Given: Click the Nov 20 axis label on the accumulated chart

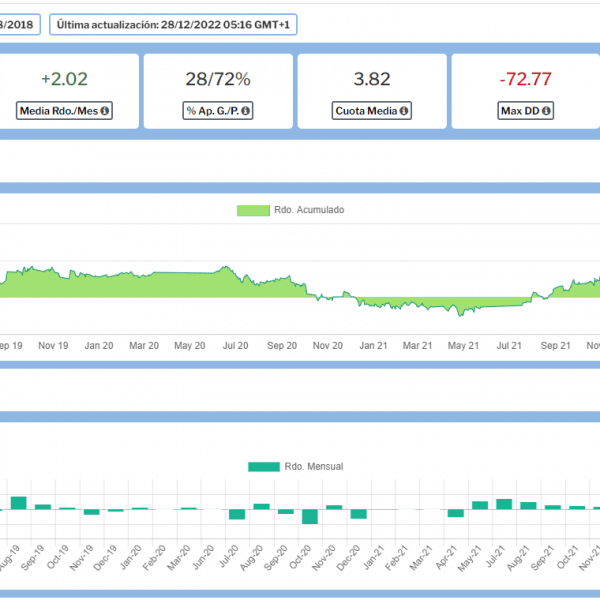Looking at the screenshot, I should point(328,346).
